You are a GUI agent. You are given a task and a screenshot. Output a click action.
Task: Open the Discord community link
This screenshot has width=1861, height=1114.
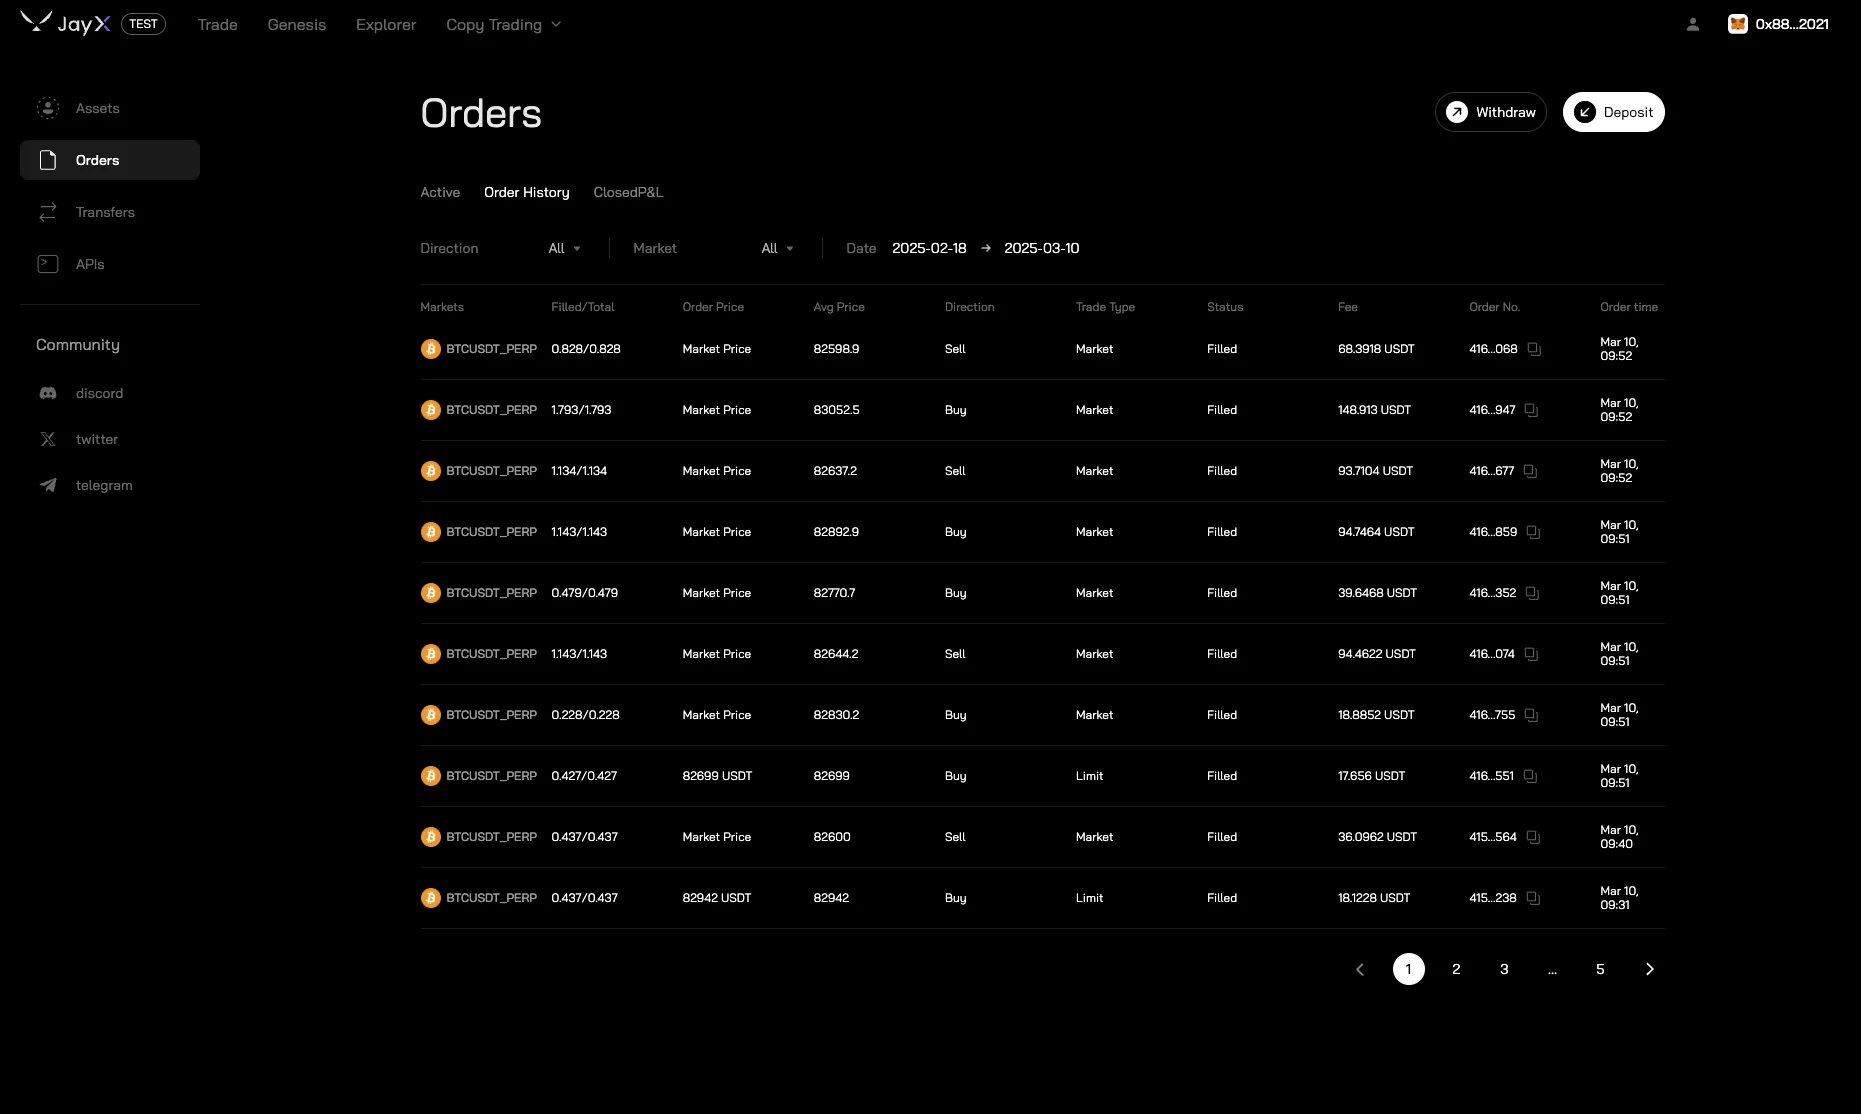pos(48,393)
